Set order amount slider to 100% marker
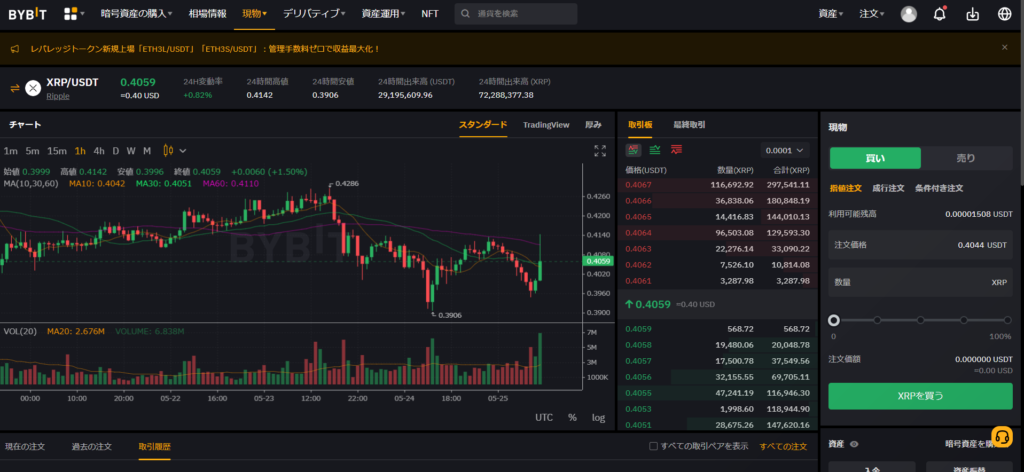Image resolution: width=1024 pixels, height=472 pixels. point(1007,320)
